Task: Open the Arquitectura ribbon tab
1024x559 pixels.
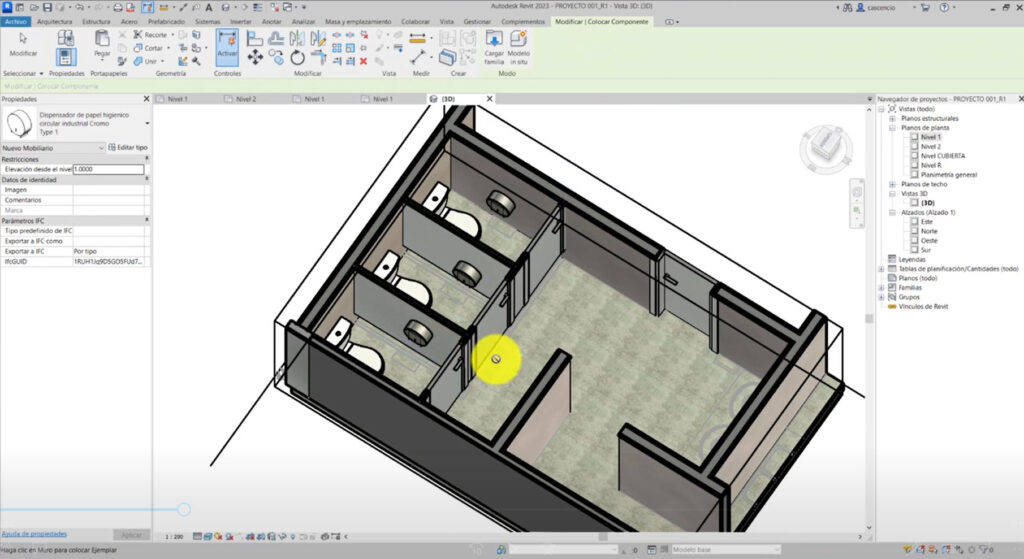Action: (x=55, y=21)
